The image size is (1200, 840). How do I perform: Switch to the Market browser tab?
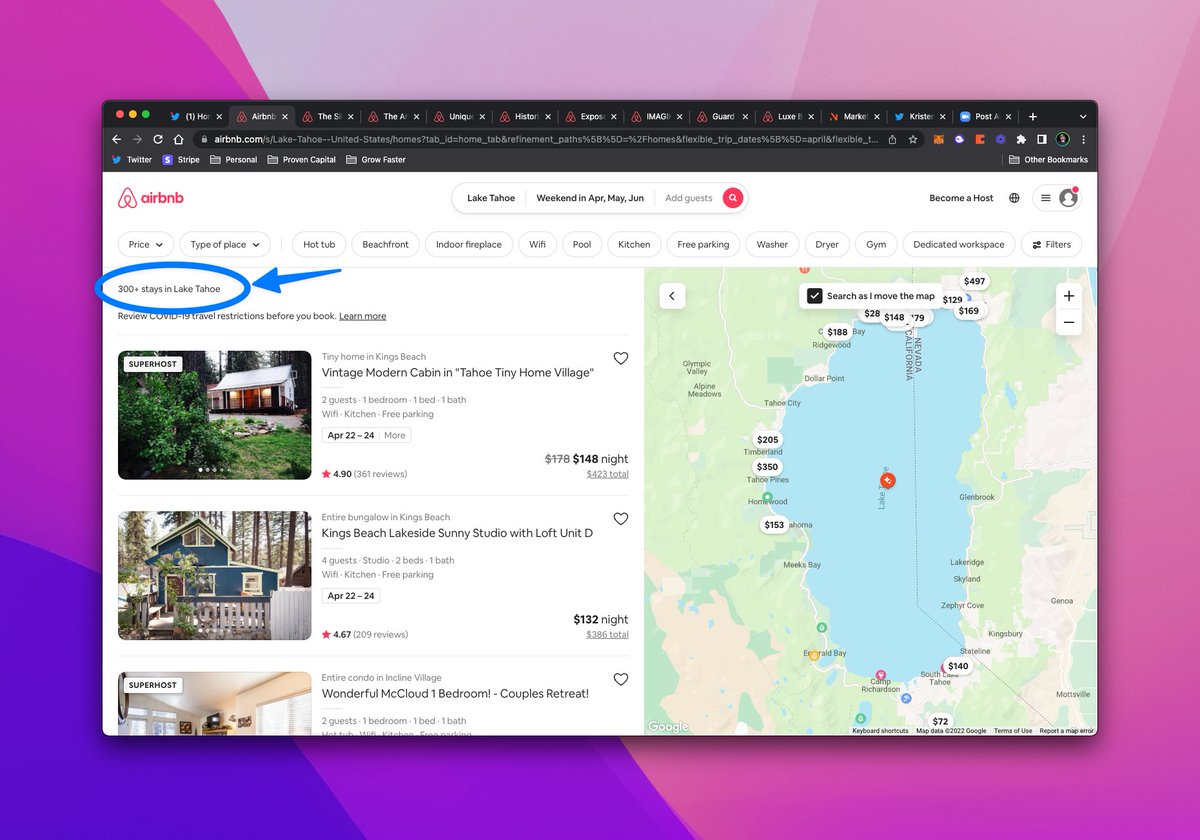(854, 116)
